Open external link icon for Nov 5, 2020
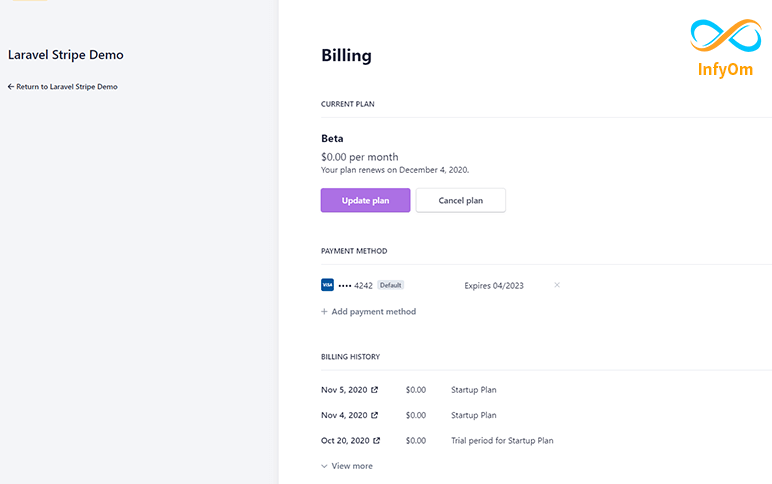 click(x=374, y=390)
